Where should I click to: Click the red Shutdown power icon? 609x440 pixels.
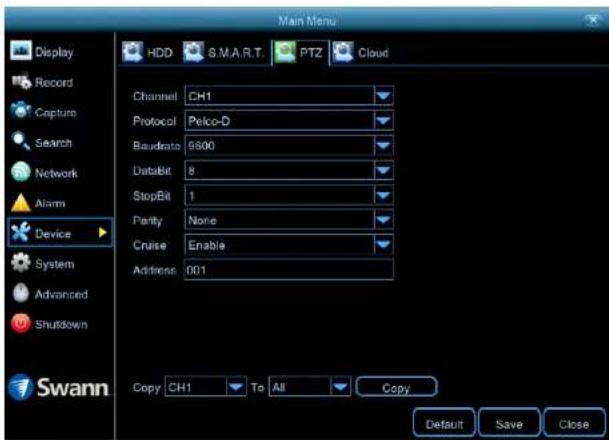pyautogui.click(x=21, y=323)
